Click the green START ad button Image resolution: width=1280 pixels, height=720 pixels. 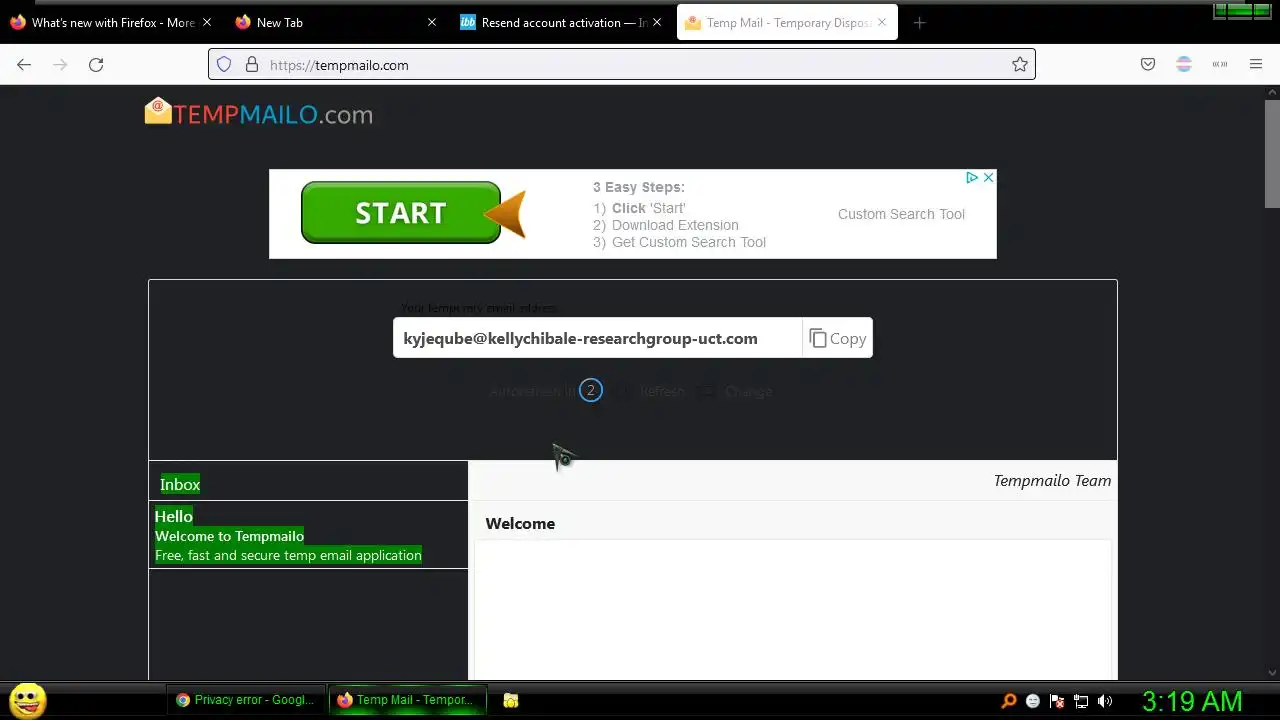[x=401, y=213]
